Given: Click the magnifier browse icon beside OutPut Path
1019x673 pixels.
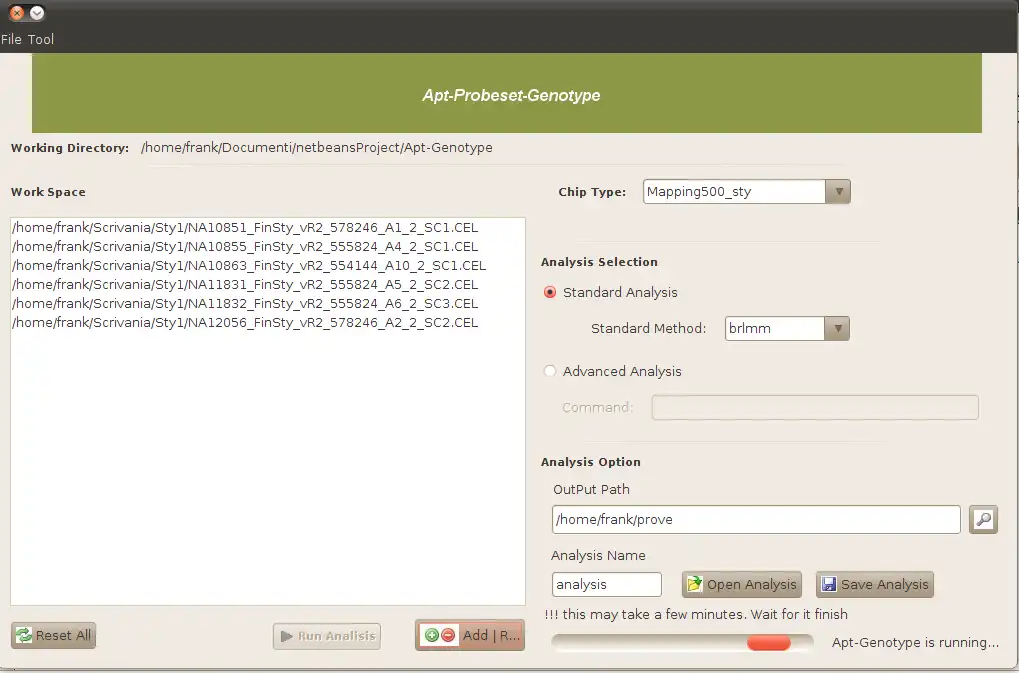Looking at the screenshot, I should coord(983,520).
